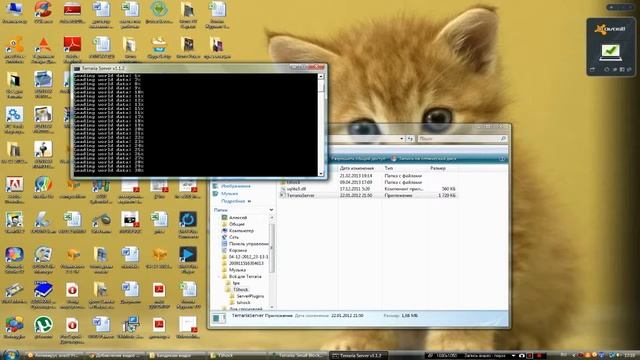
Task: Click the Windows Start button
Action: 10,355
